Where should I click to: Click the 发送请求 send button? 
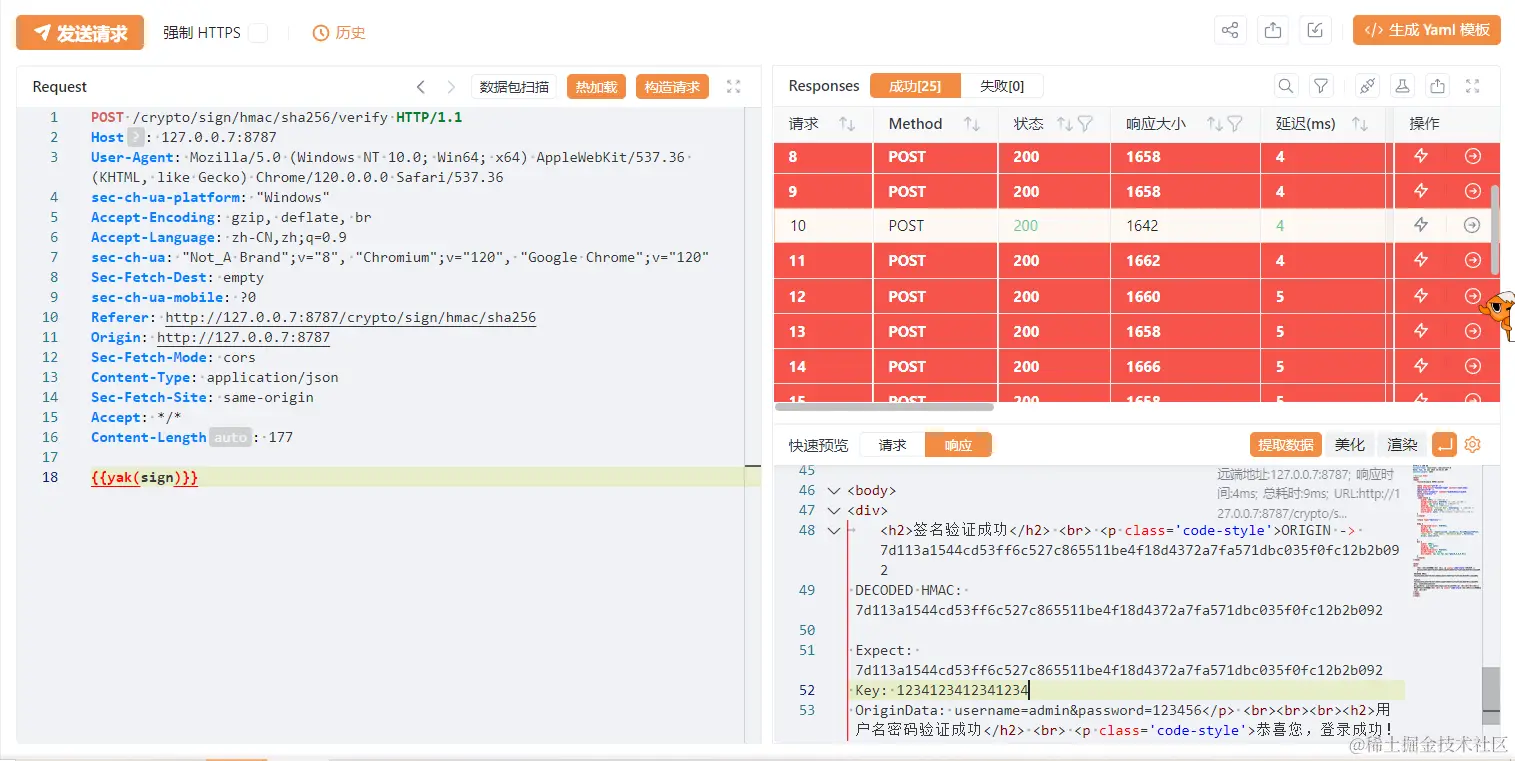point(80,33)
